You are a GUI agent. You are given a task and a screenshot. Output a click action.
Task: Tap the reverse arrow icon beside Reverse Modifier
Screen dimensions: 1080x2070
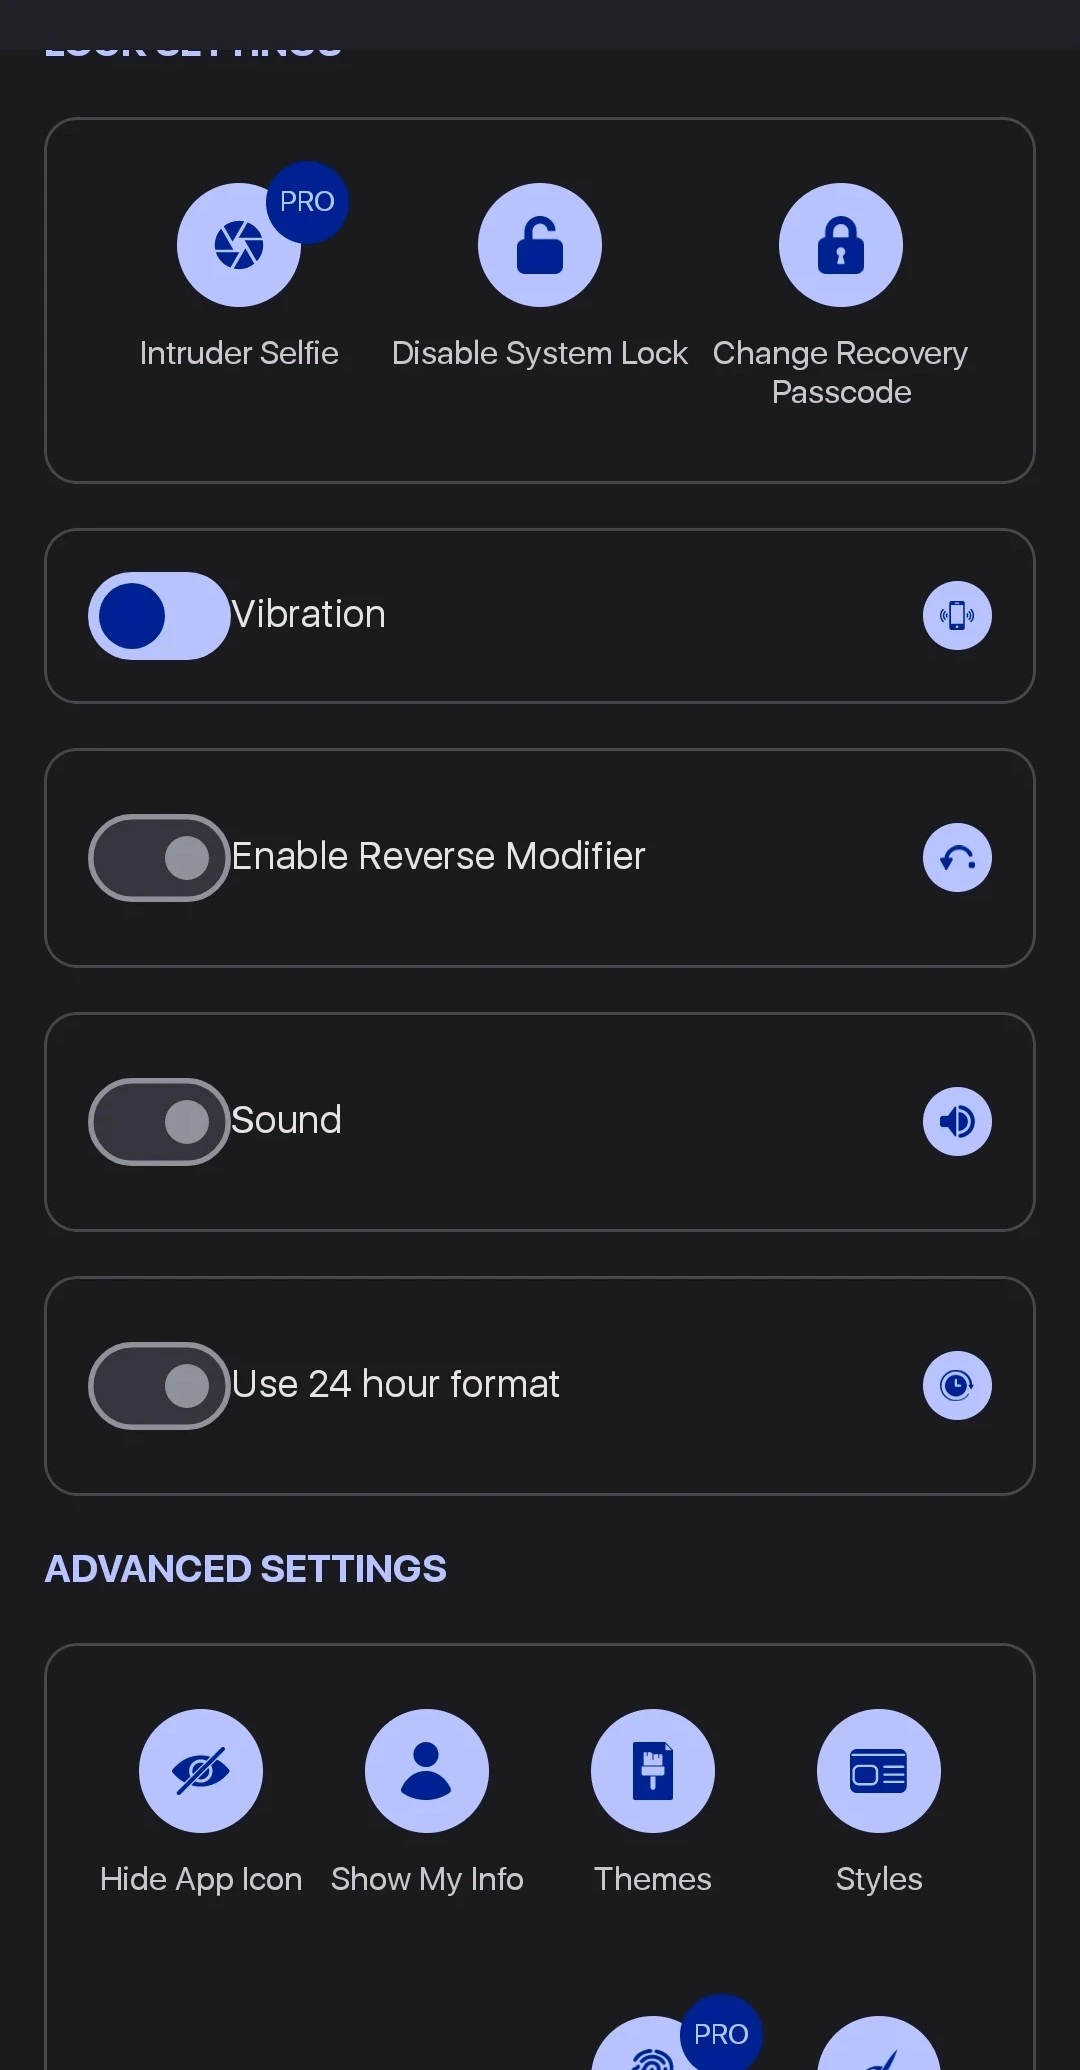[957, 857]
